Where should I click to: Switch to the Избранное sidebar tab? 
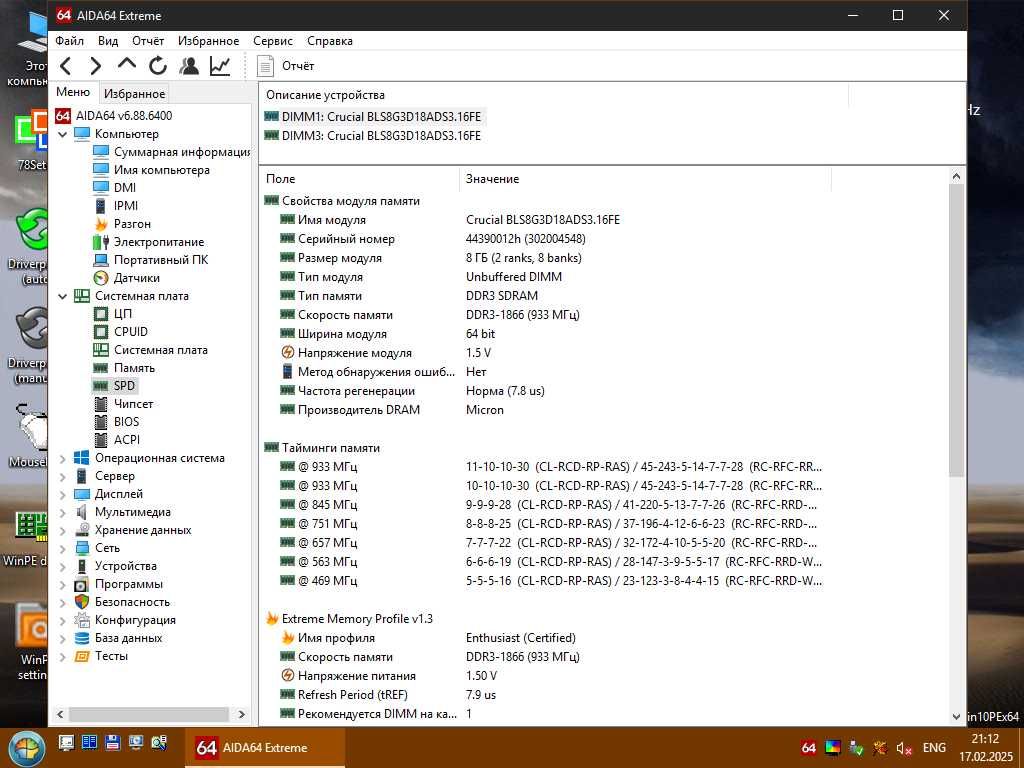(x=135, y=93)
